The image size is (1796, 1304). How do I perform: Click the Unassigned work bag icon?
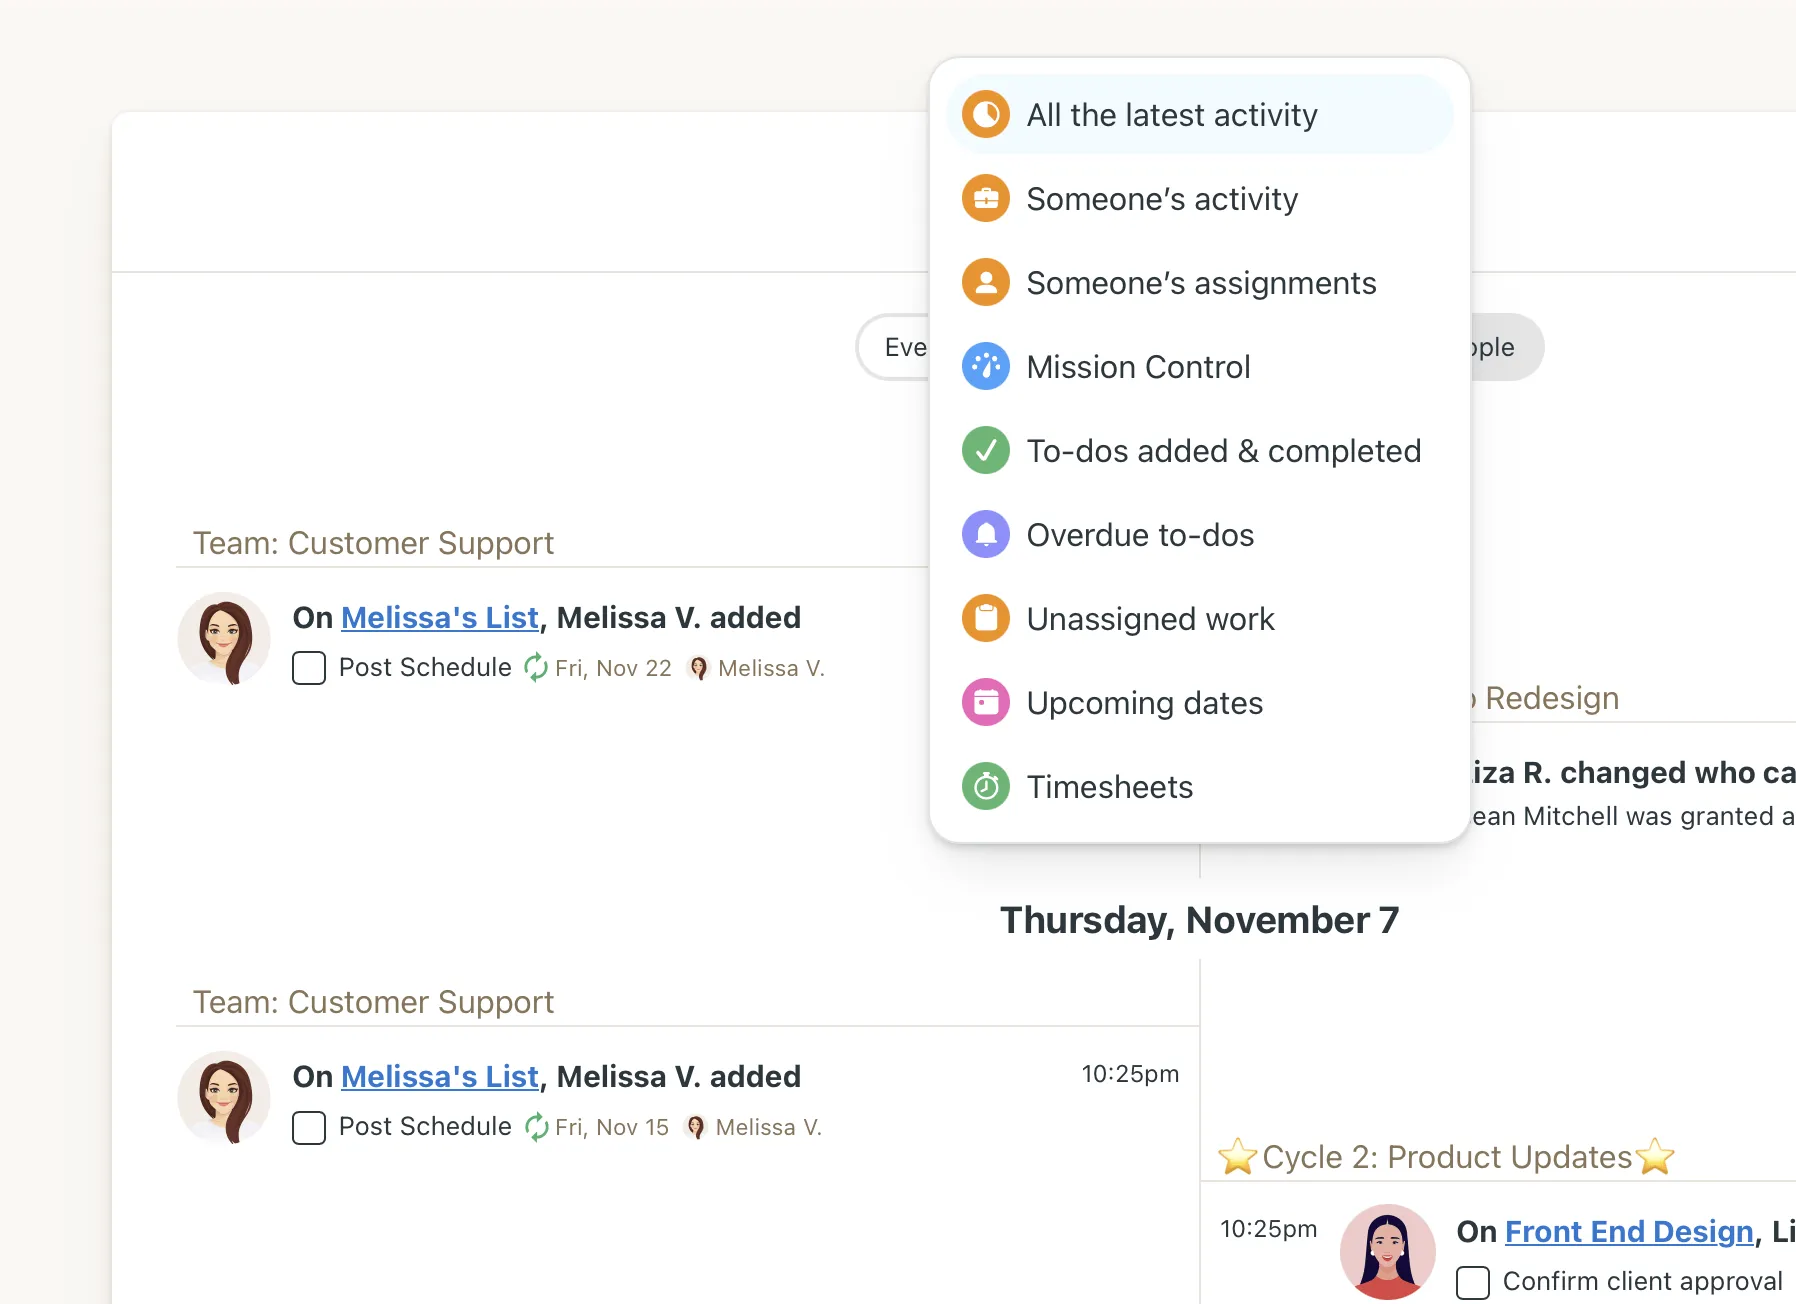985,618
